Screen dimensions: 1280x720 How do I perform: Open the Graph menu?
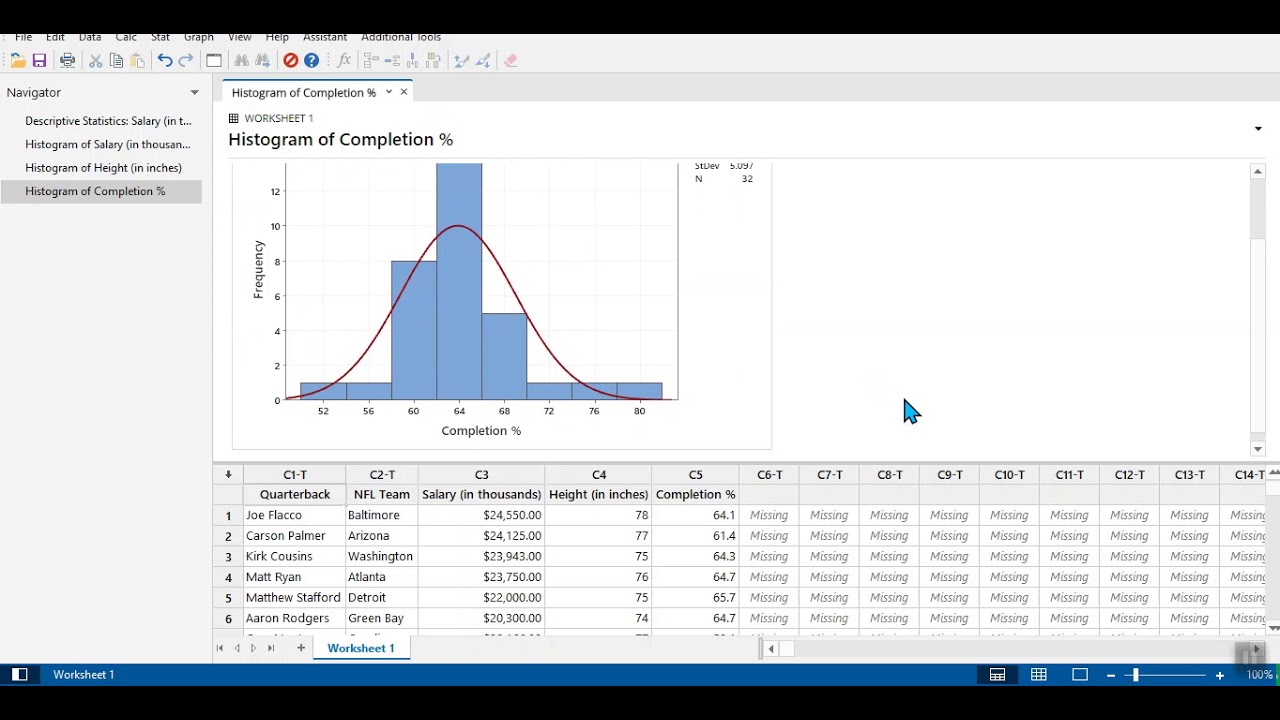point(199,37)
